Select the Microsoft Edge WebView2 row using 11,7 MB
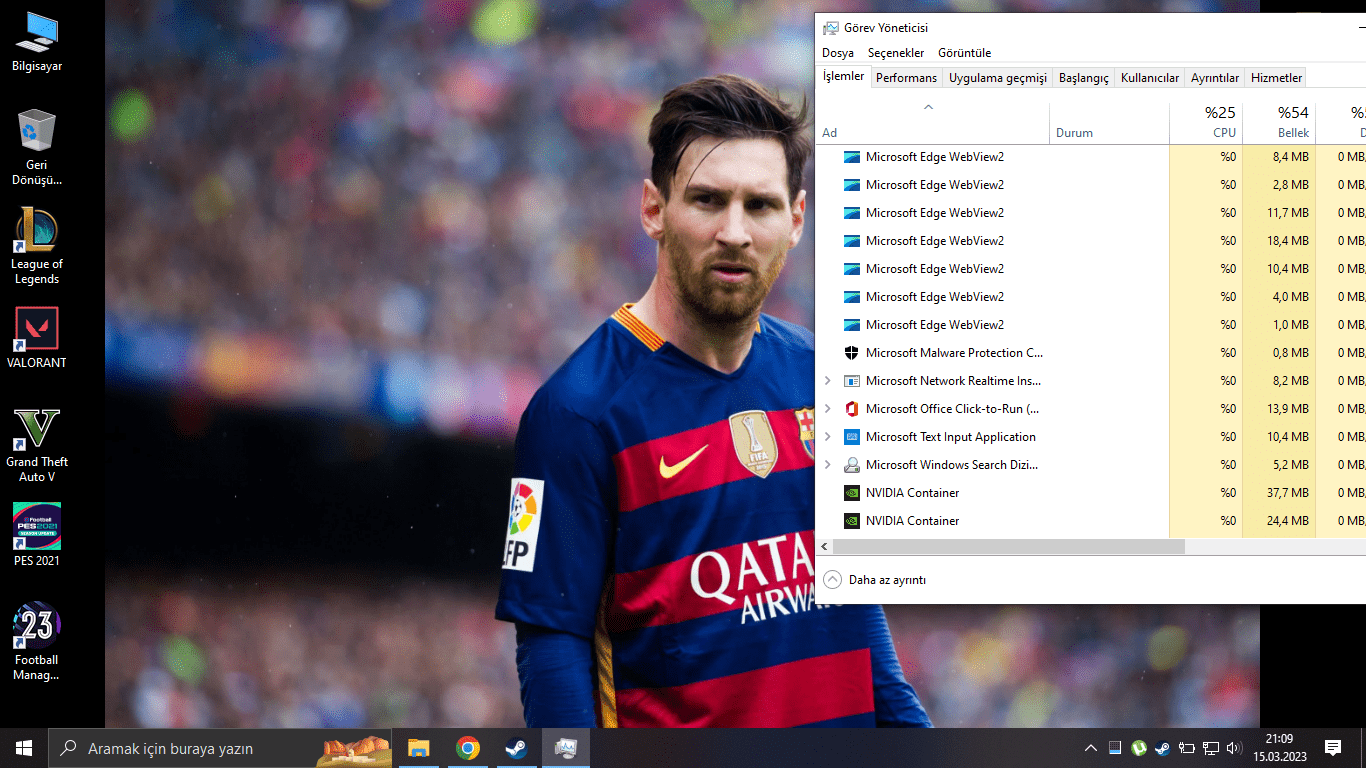This screenshot has width=1366, height=768. tap(1091, 213)
